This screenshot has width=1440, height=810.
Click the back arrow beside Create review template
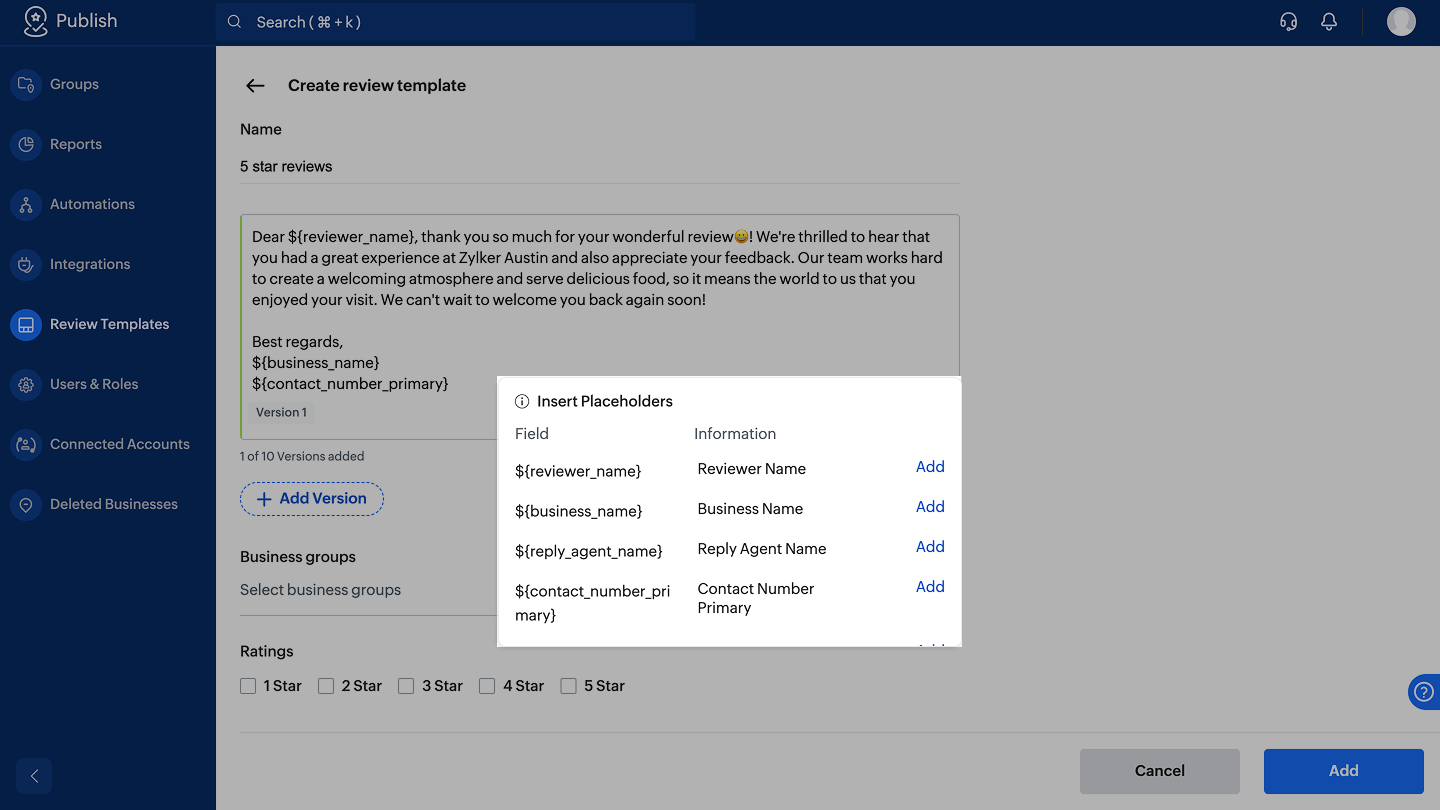pyautogui.click(x=255, y=86)
